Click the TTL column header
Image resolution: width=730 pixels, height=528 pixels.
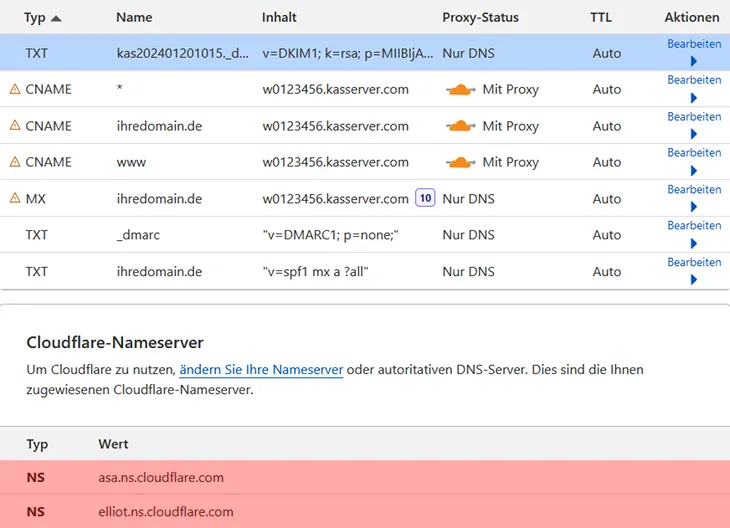click(x=601, y=17)
